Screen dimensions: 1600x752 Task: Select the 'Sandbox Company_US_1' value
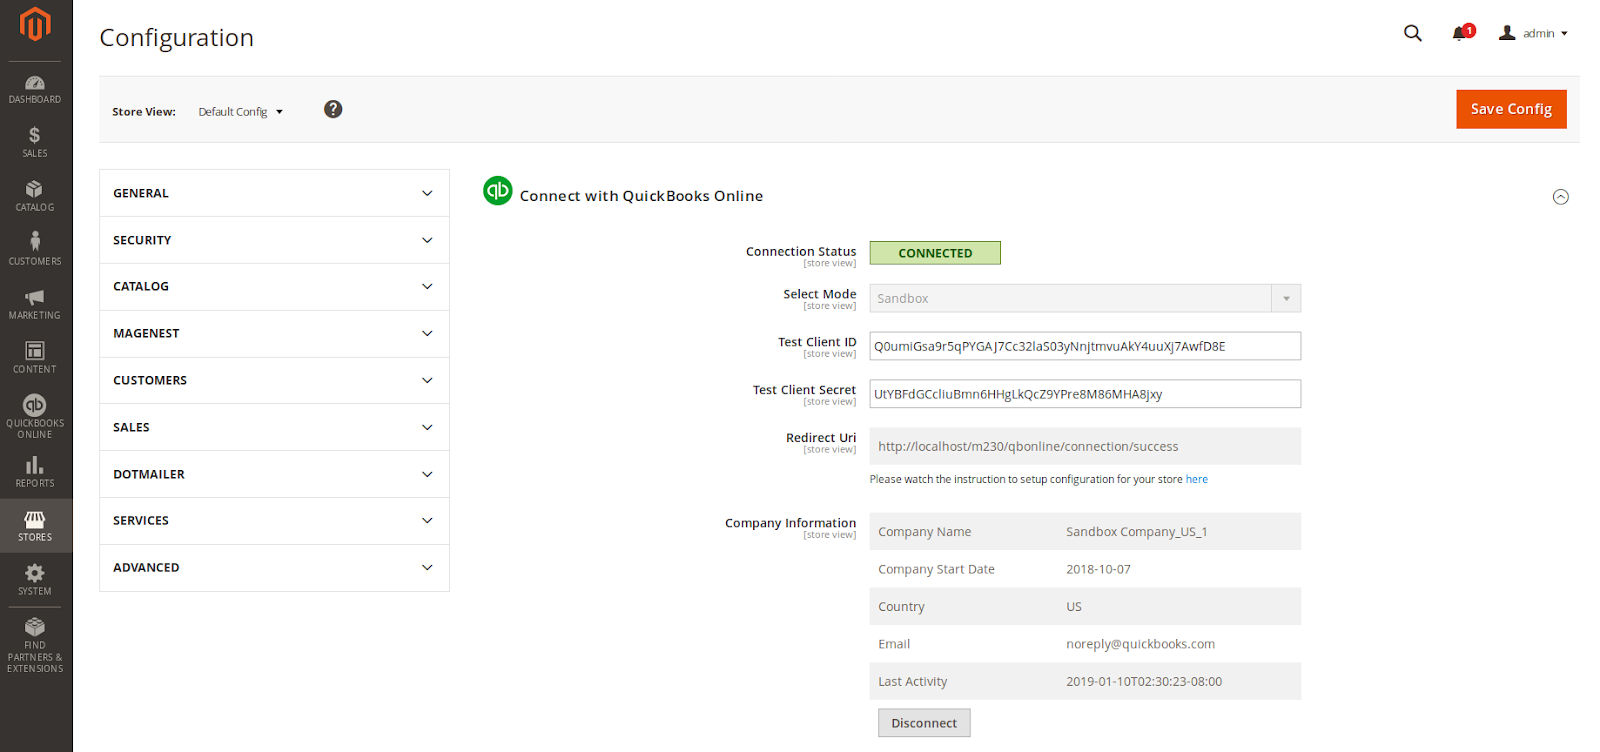click(x=1136, y=532)
